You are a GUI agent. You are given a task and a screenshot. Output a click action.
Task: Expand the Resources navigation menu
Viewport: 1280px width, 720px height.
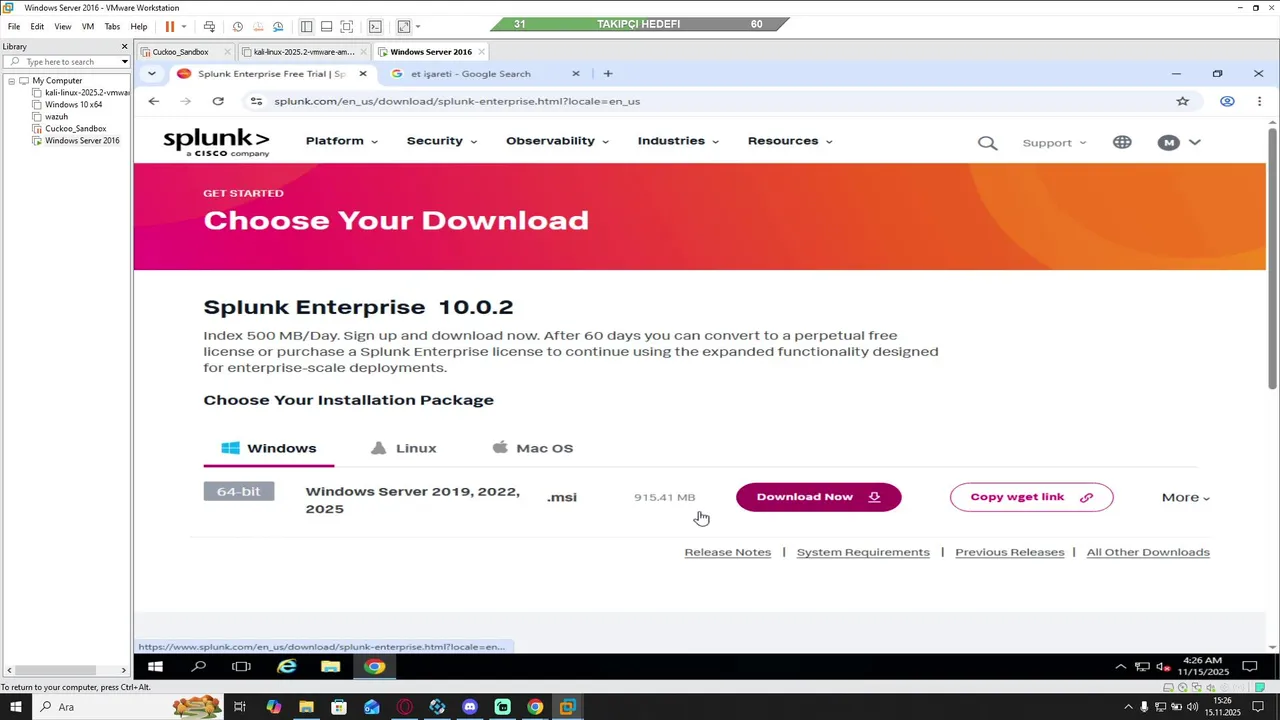coord(790,141)
